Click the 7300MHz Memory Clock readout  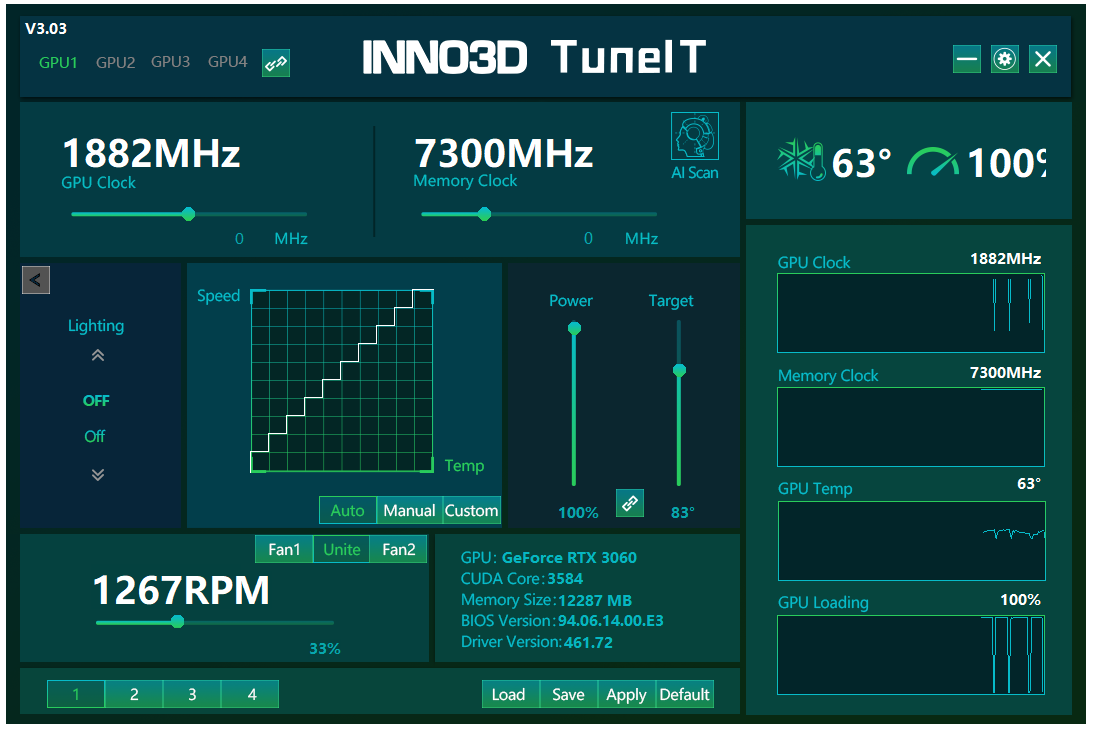point(503,153)
